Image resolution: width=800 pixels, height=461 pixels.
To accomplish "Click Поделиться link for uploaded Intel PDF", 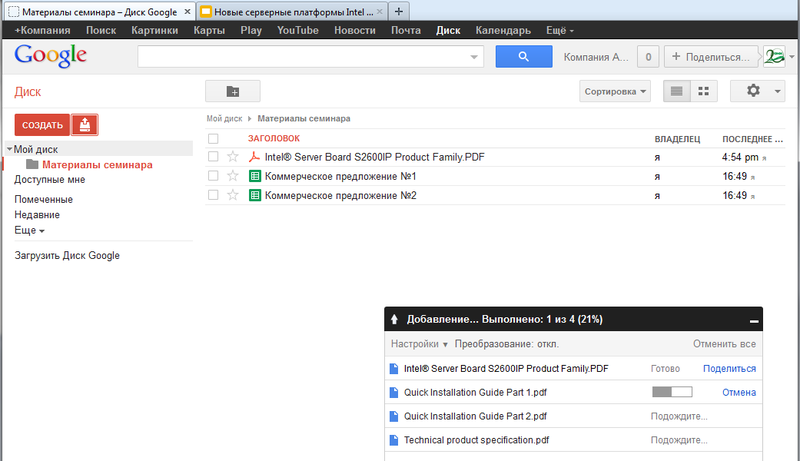I will (730, 368).
